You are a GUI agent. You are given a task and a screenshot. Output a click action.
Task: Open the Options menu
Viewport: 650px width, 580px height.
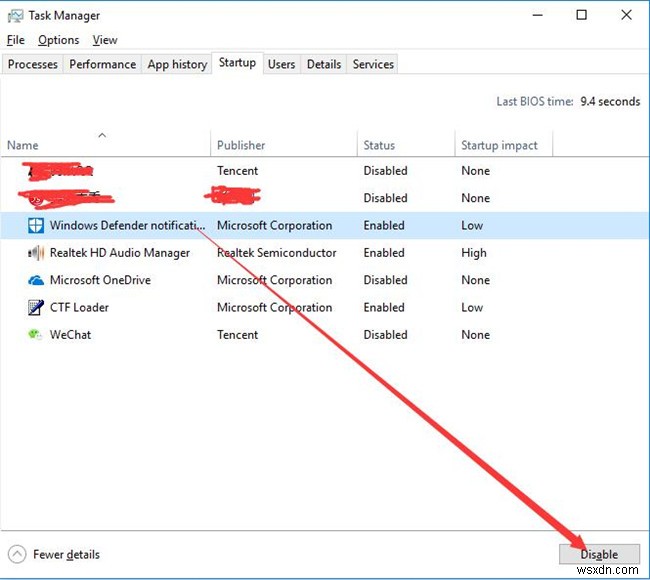tap(58, 40)
